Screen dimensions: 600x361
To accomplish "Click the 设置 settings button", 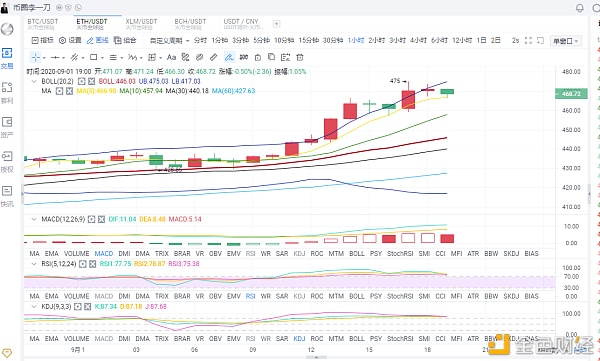I will (x=70, y=40).
